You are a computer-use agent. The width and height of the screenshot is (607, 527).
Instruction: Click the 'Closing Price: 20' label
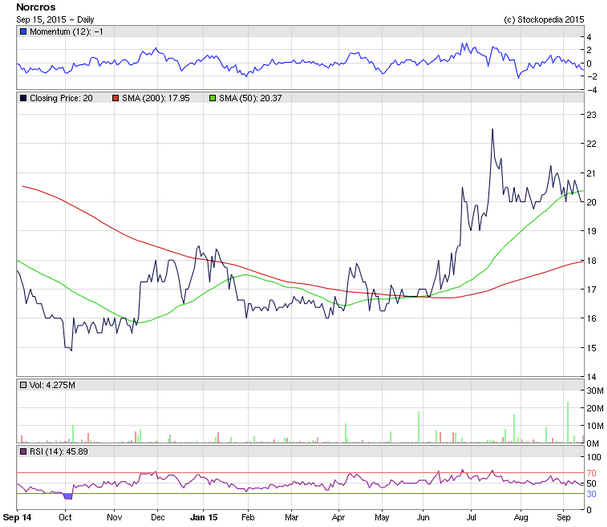[61, 98]
